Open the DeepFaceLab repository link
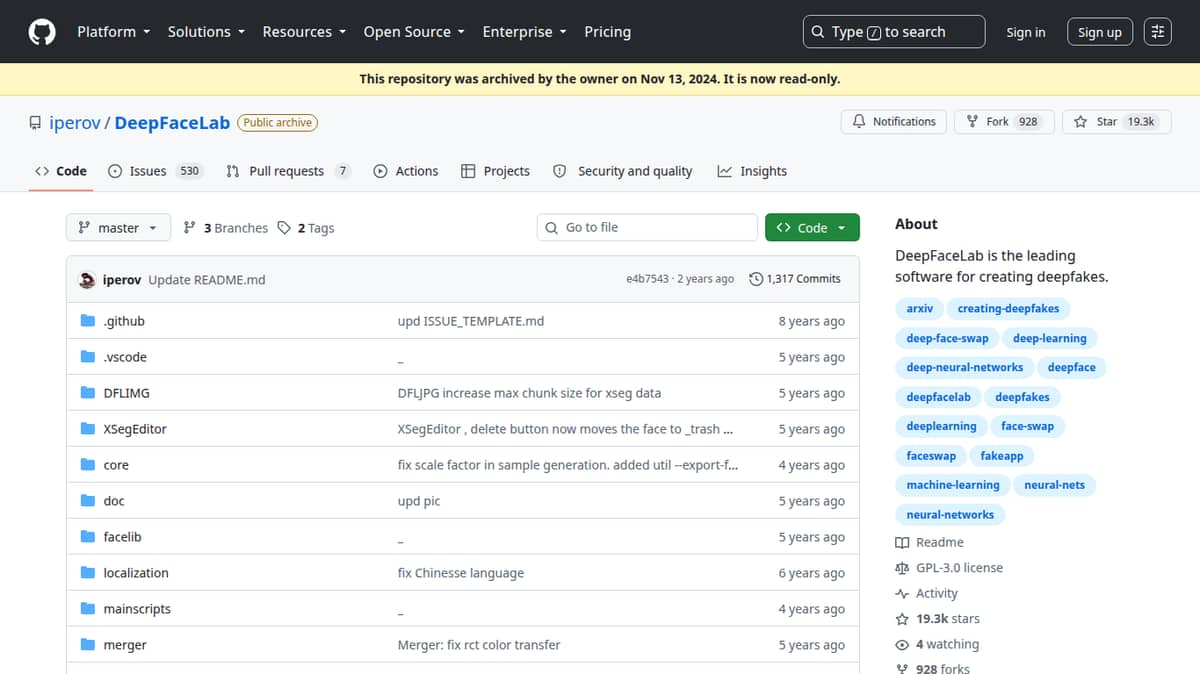This screenshot has height=674, width=1200. click(172, 123)
